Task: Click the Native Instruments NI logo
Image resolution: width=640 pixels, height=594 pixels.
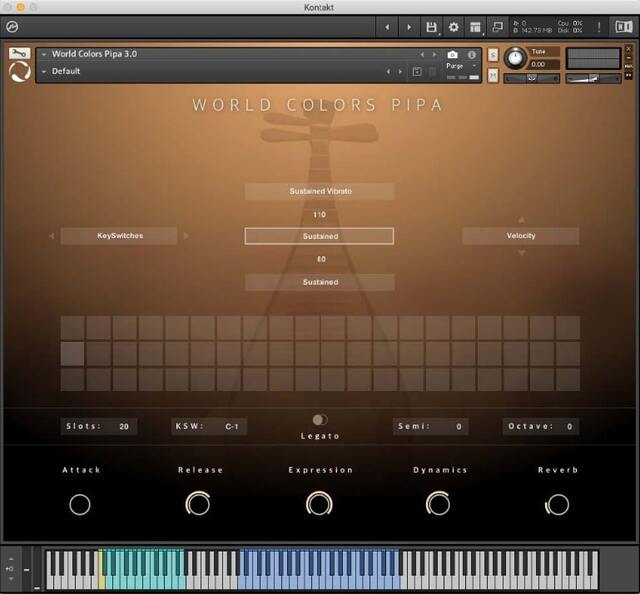Action: 623,27
